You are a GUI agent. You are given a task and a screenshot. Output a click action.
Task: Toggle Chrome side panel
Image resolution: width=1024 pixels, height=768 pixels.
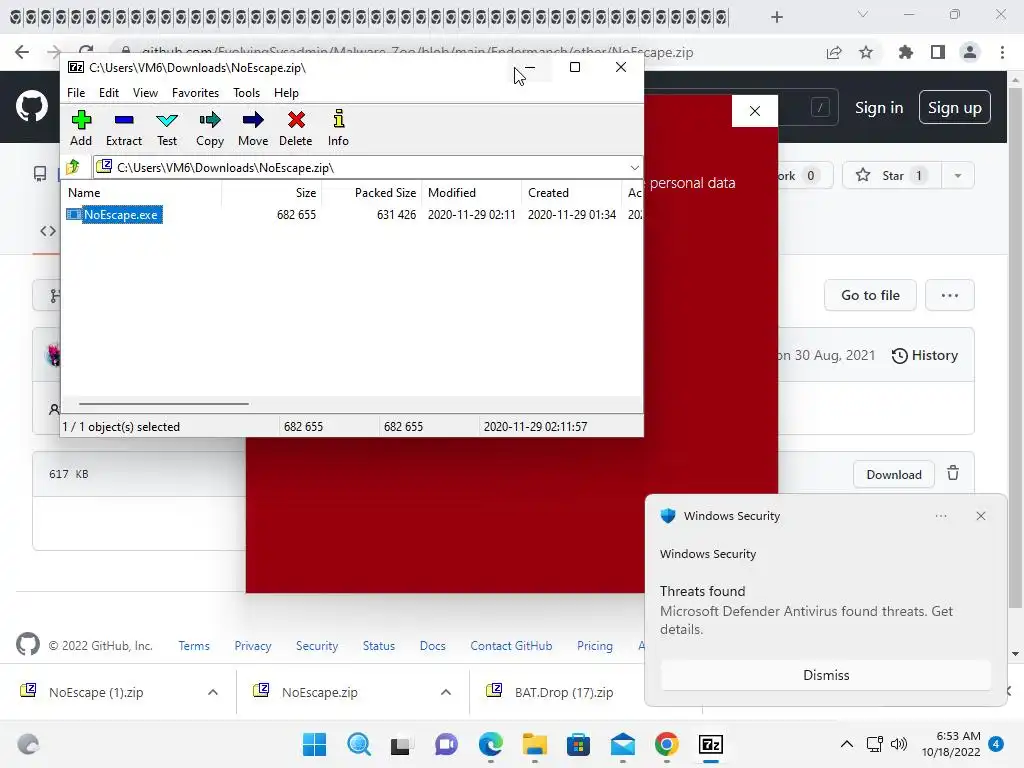[x=938, y=52]
